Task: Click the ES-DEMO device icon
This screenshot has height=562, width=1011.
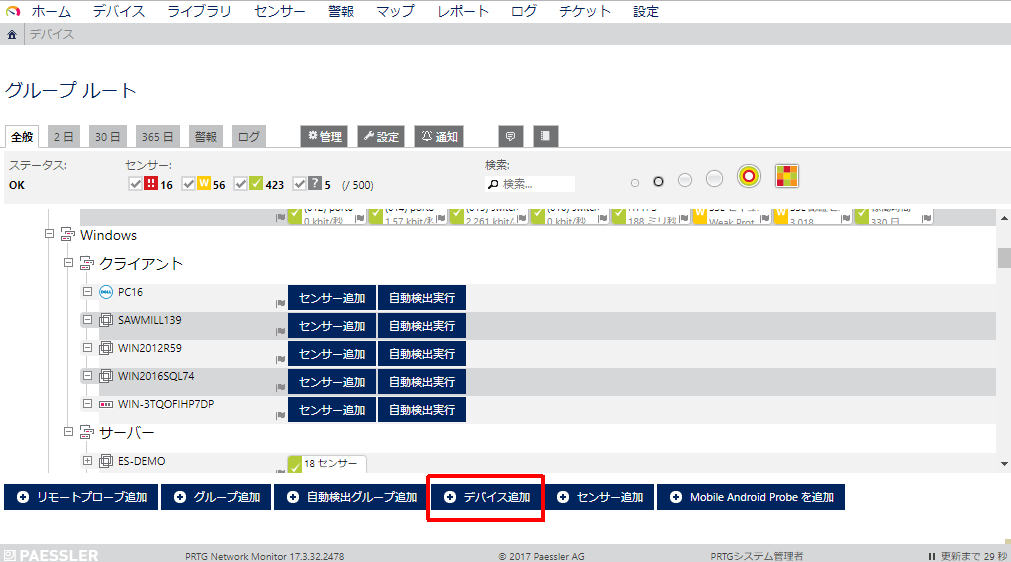Action: point(106,461)
